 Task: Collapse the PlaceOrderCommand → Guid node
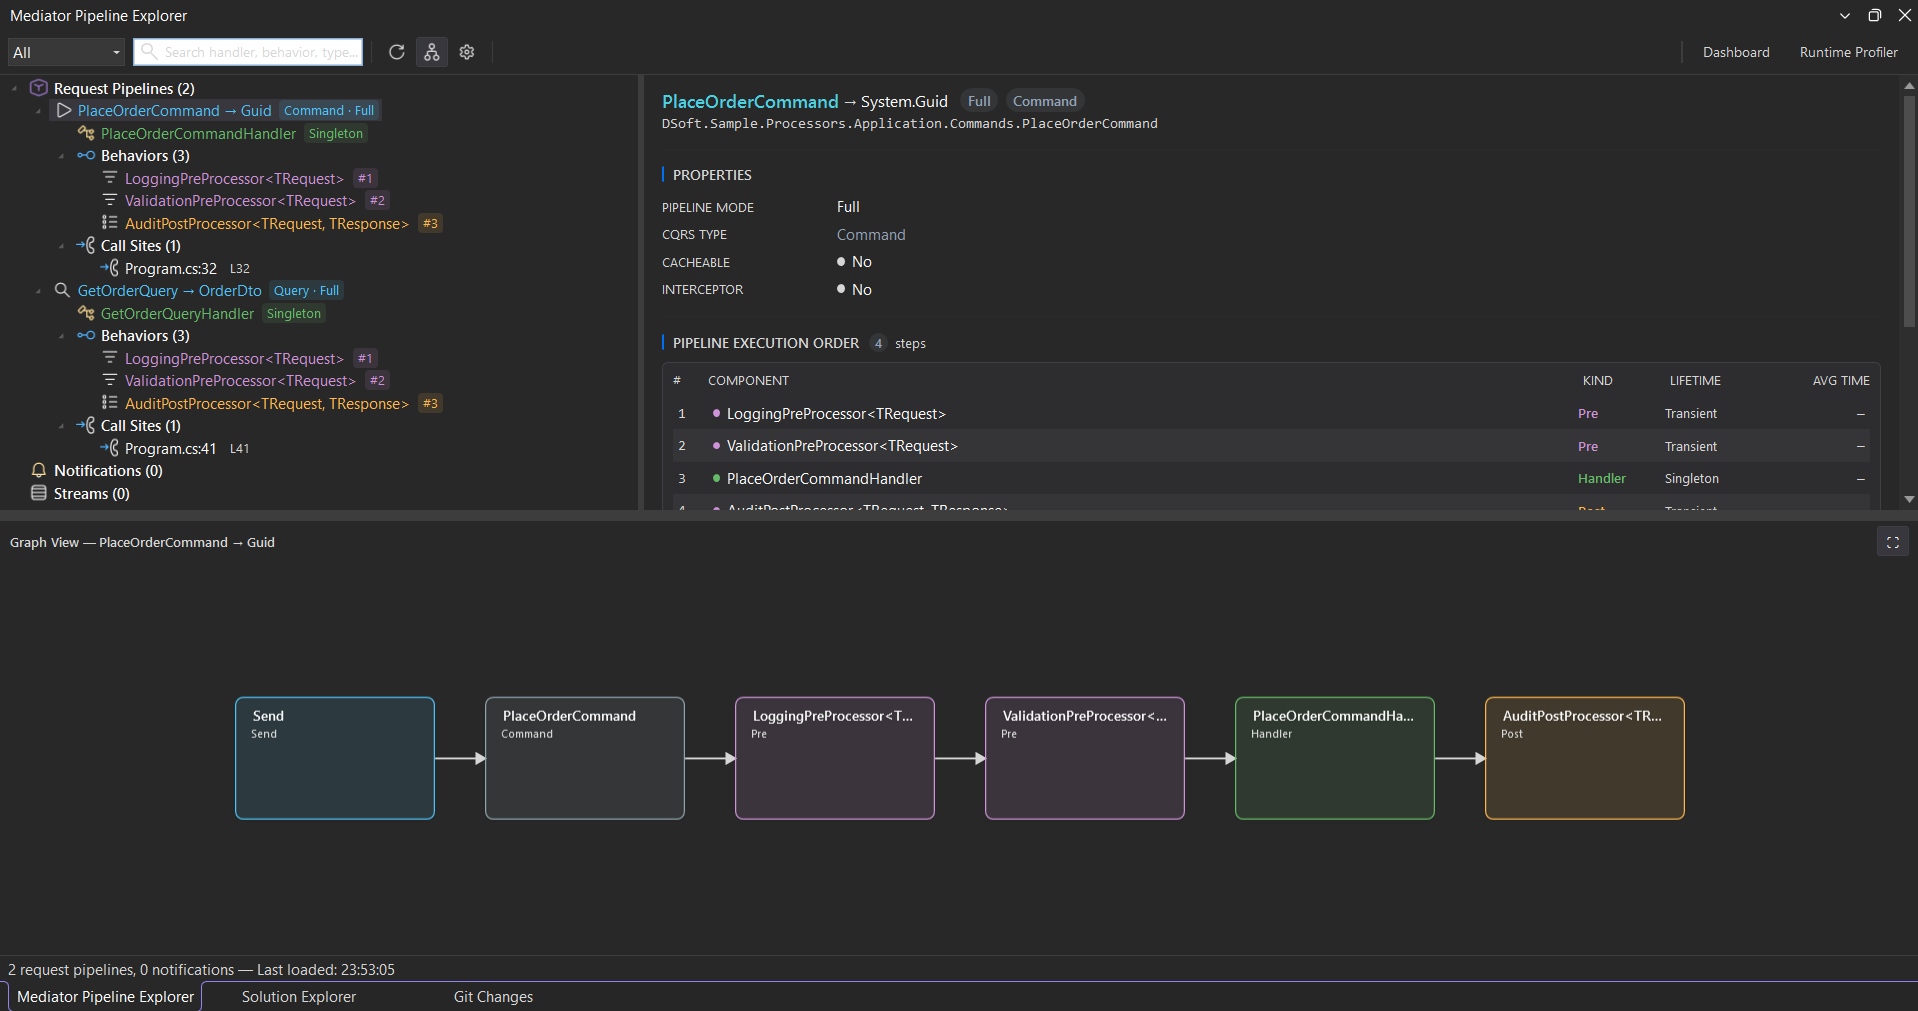[38, 111]
